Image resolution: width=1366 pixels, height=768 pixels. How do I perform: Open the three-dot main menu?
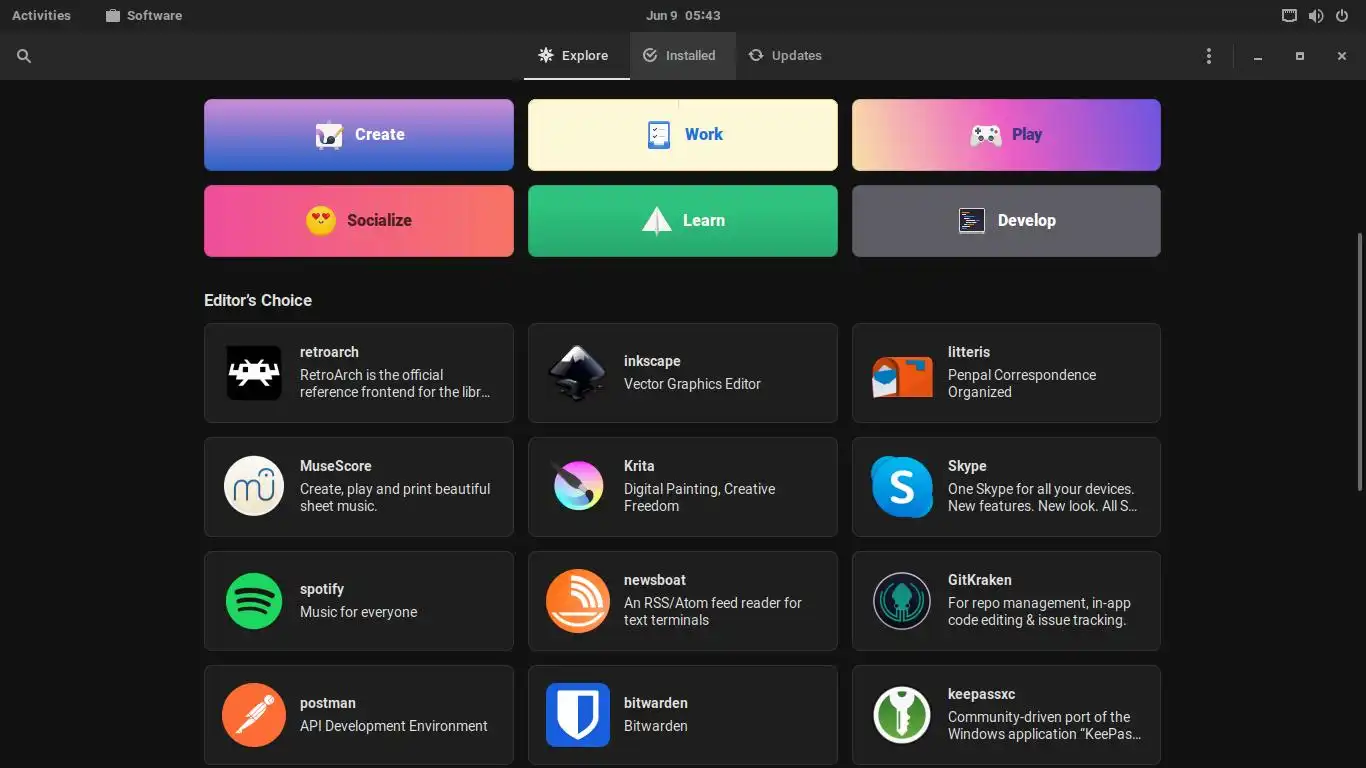tap(1209, 56)
